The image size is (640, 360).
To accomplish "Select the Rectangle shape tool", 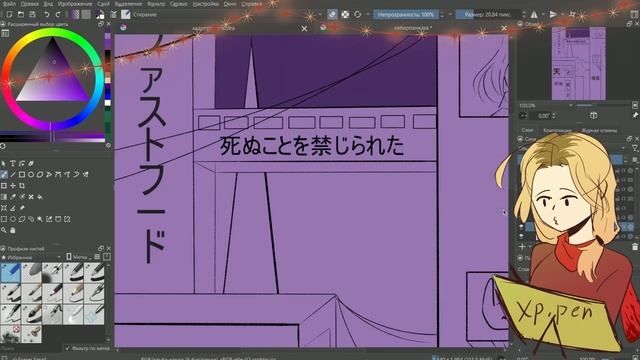I will (22, 174).
